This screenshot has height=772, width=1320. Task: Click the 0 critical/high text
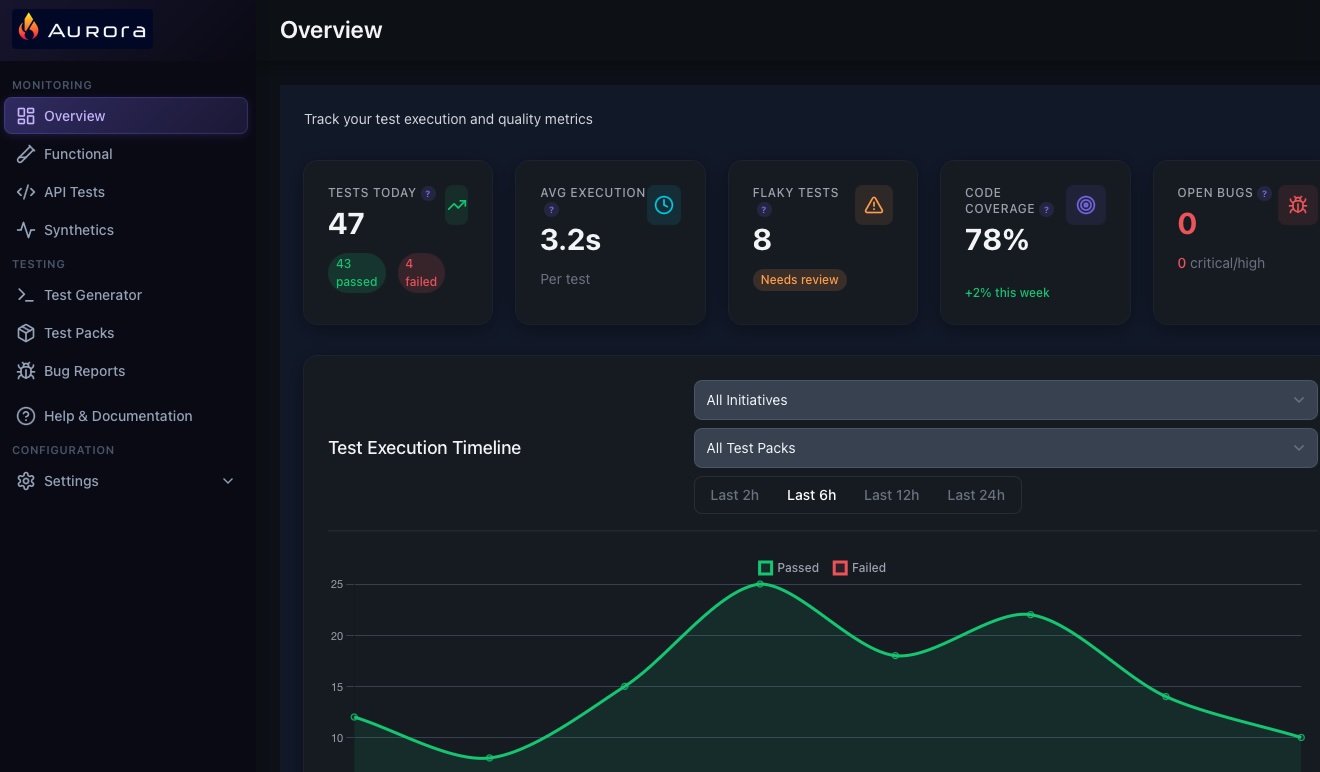tap(1221, 263)
